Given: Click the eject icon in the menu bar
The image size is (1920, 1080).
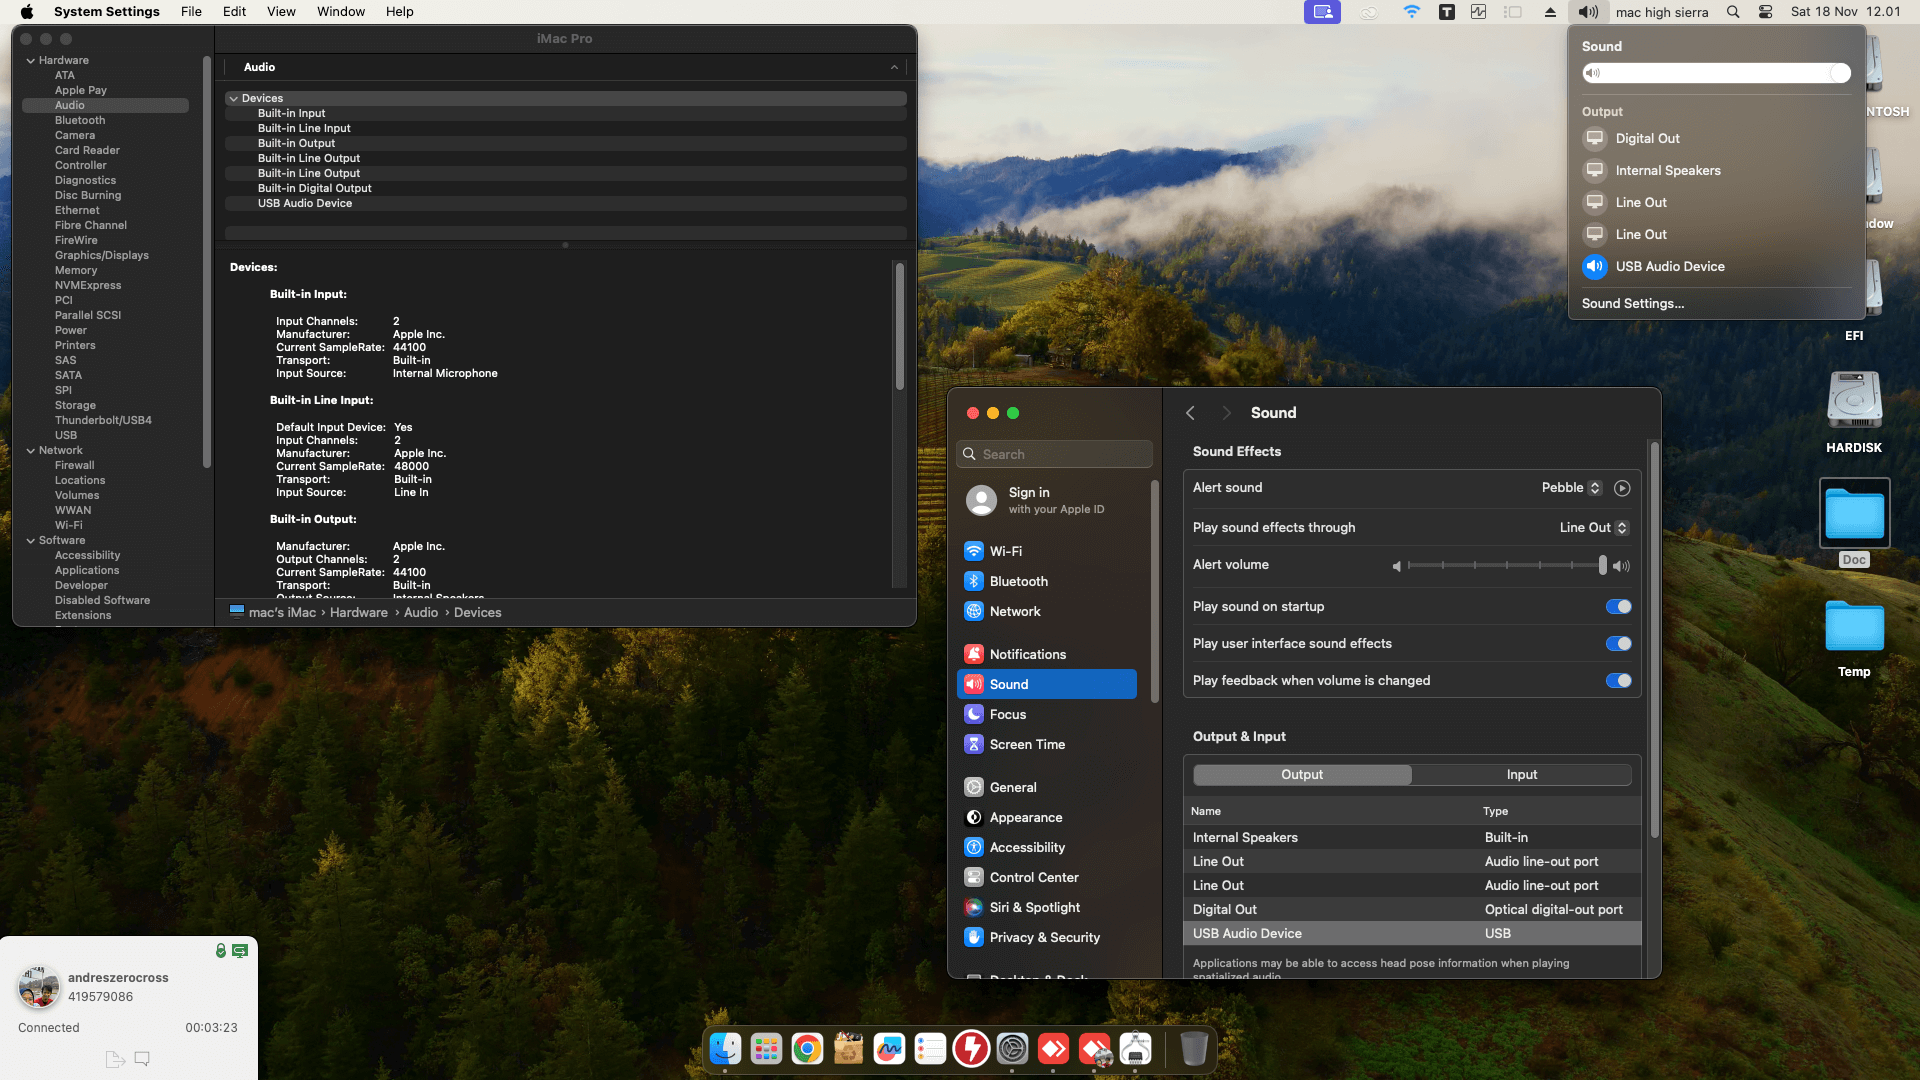Looking at the screenshot, I should tap(1550, 12).
